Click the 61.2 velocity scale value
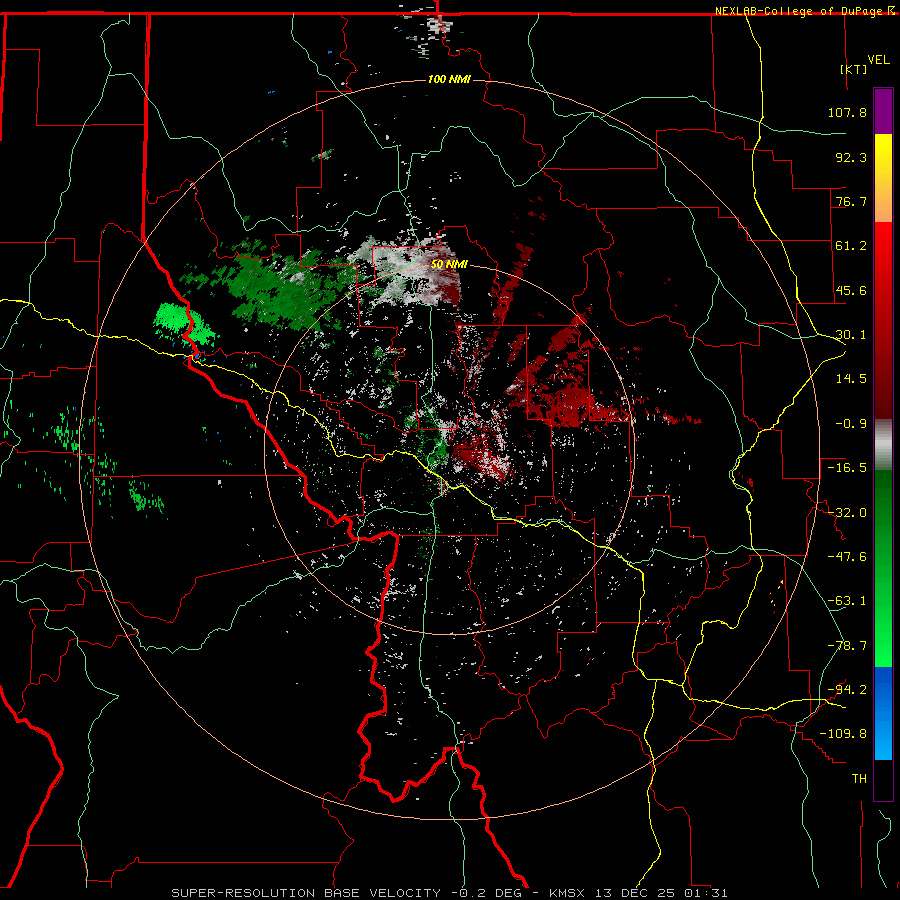The image size is (900, 900). pos(851,246)
